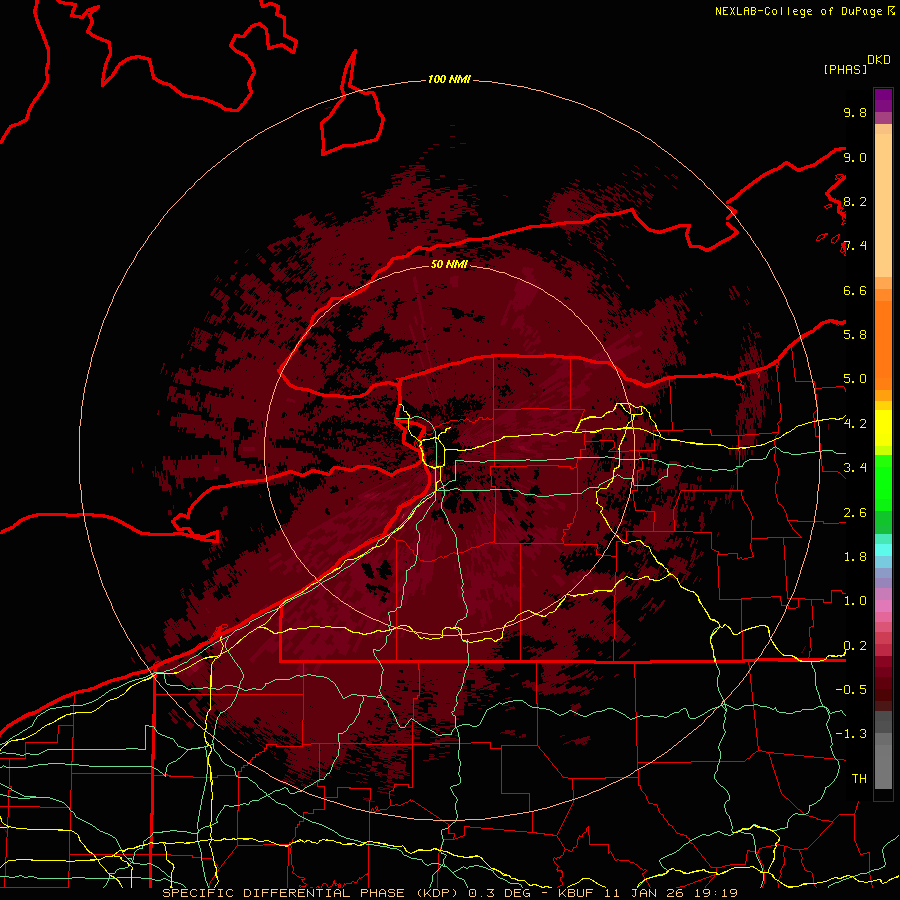Click the 9.0 color scale value
This screenshot has height=900, width=900.
(x=855, y=157)
